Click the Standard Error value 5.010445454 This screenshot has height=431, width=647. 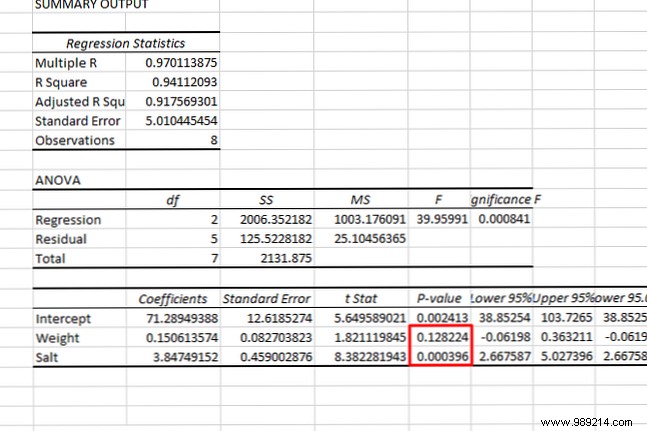point(181,121)
